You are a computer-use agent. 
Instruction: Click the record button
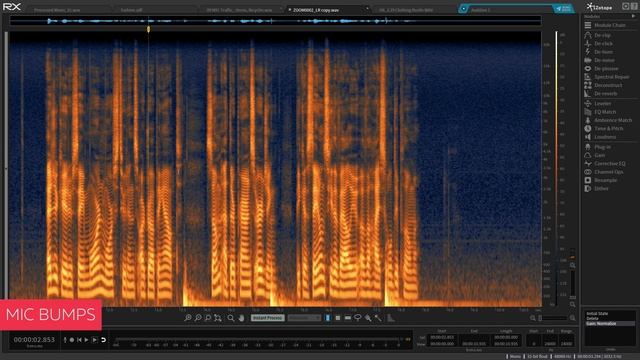[x=72, y=340]
